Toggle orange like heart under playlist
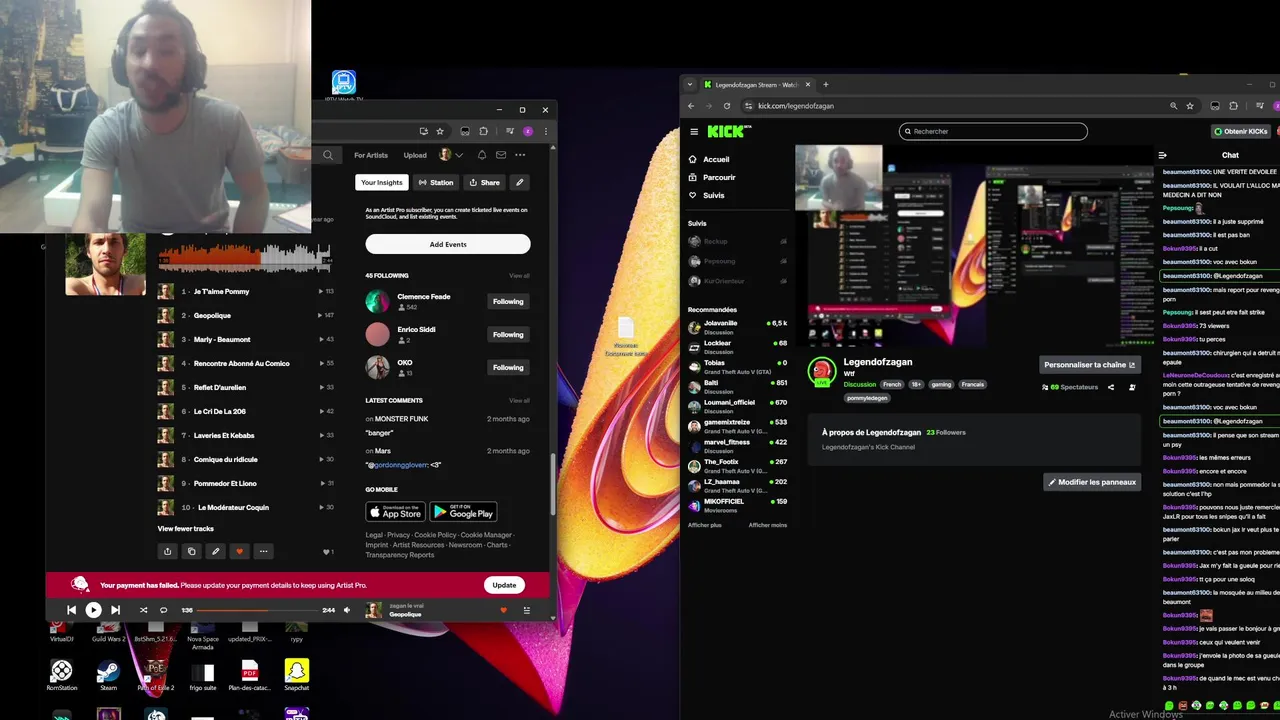This screenshot has width=1280, height=720. tap(239, 551)
